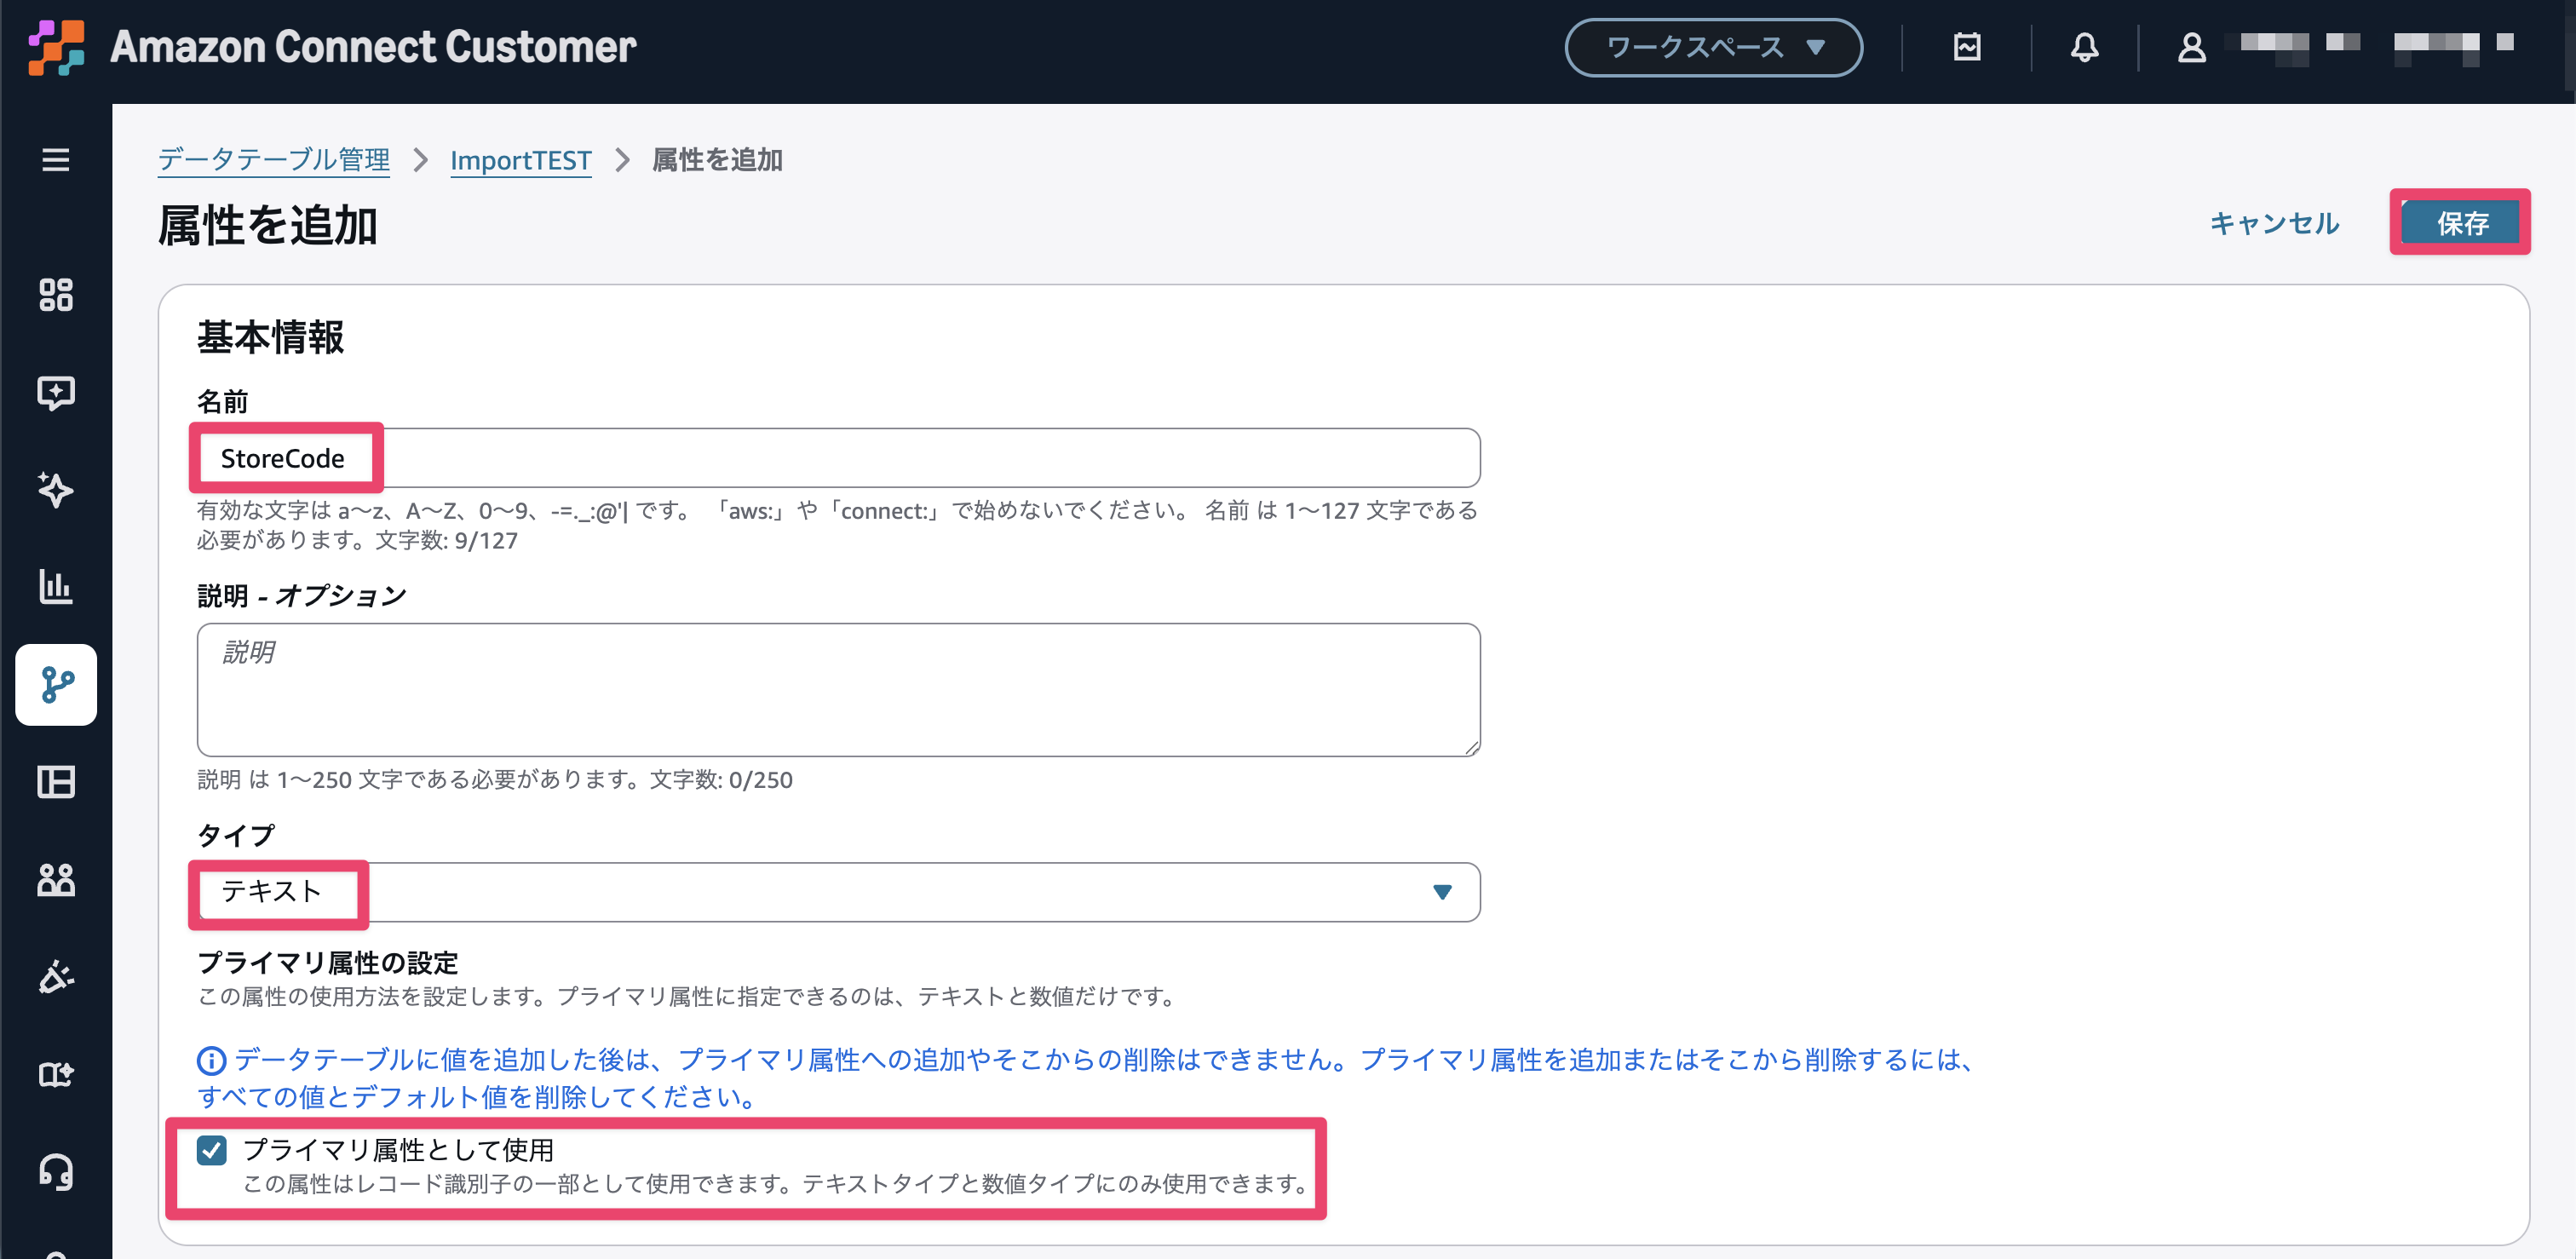
Task: Click the 属性を追加 breadcrumb current page text
Action: tap(717, 160)
